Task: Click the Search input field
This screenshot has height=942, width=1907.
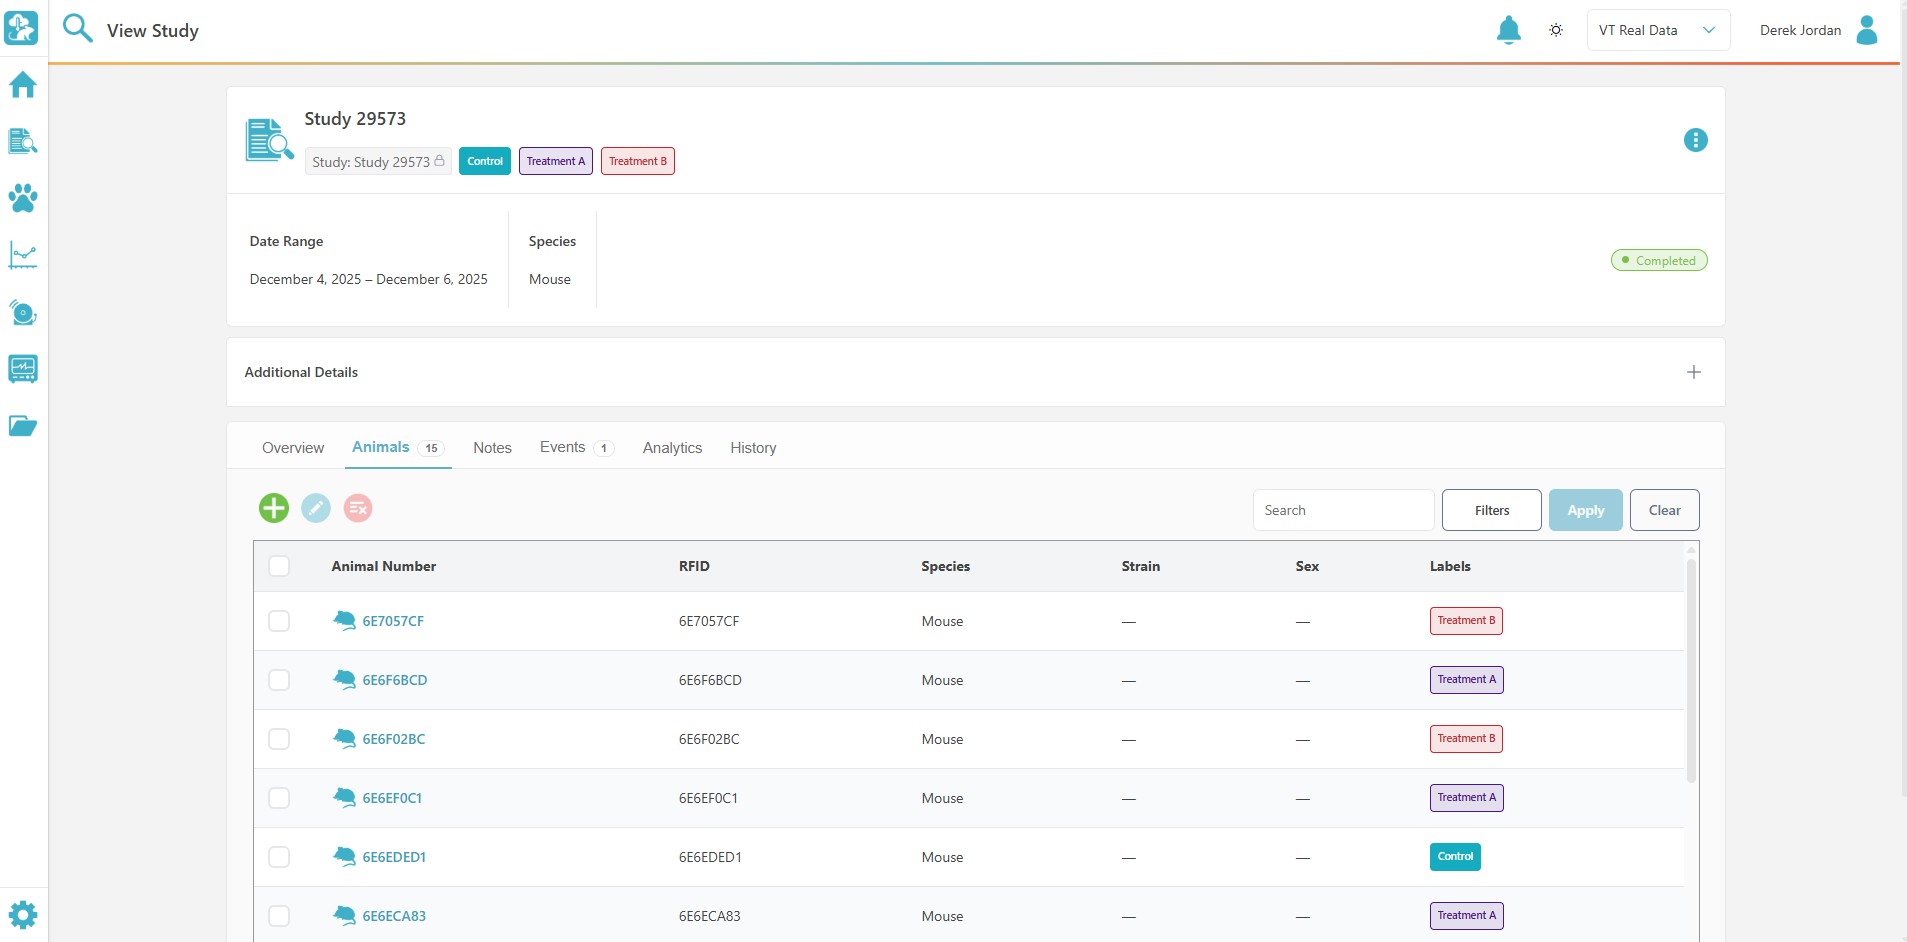Action: (1344, 510)
